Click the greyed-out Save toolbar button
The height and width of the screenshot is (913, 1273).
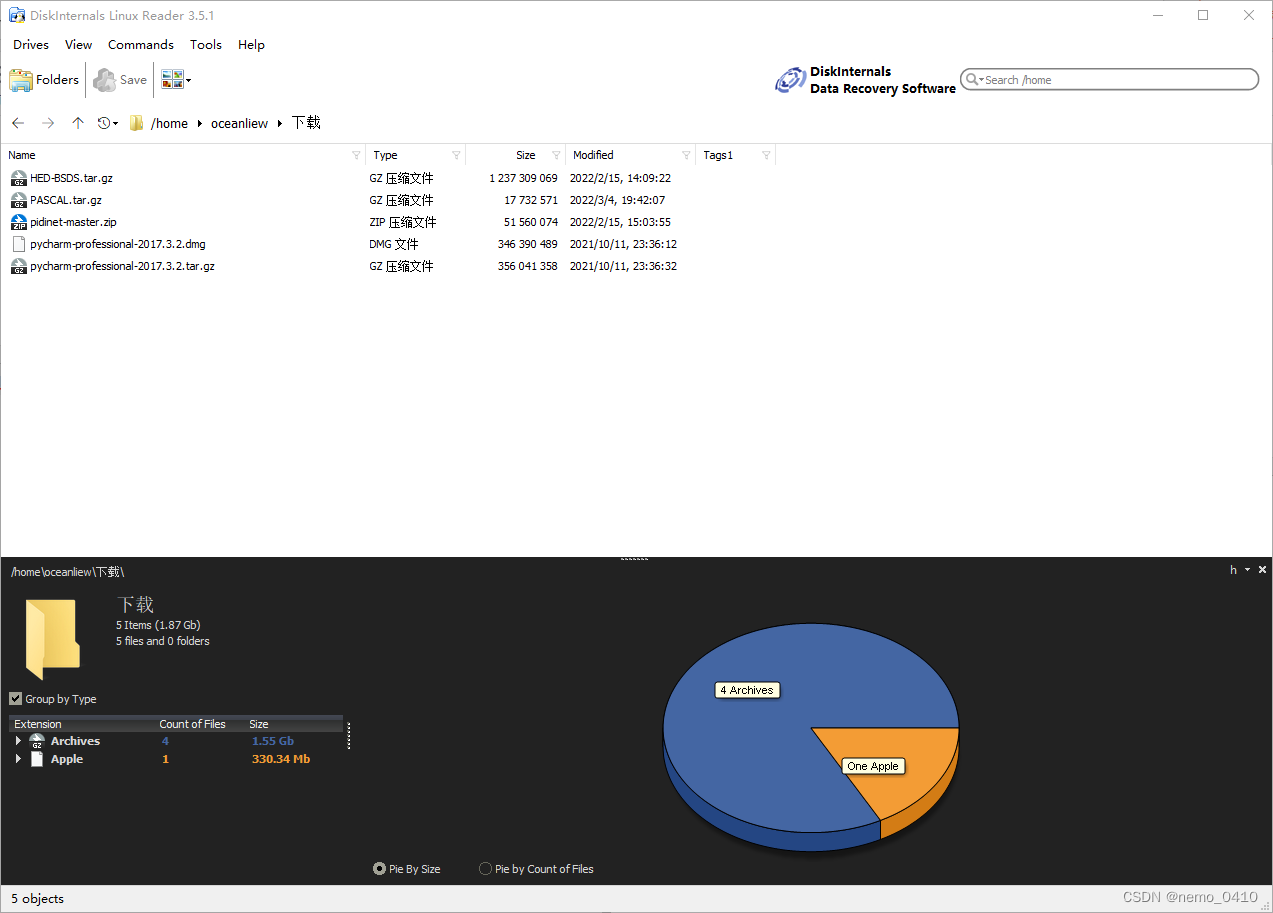click(x=120, y=80)
